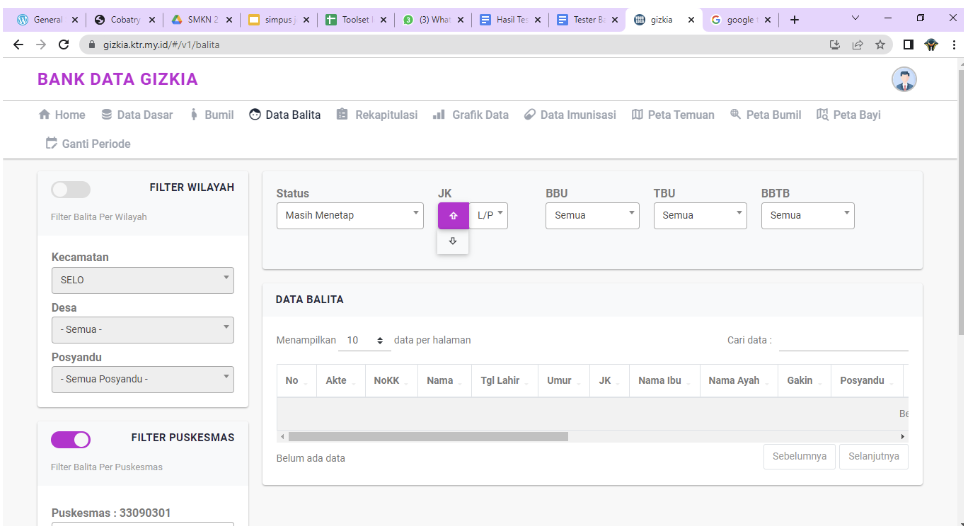Click the Belum ada data text
This screenshot has width=964, height=526.
310,458
